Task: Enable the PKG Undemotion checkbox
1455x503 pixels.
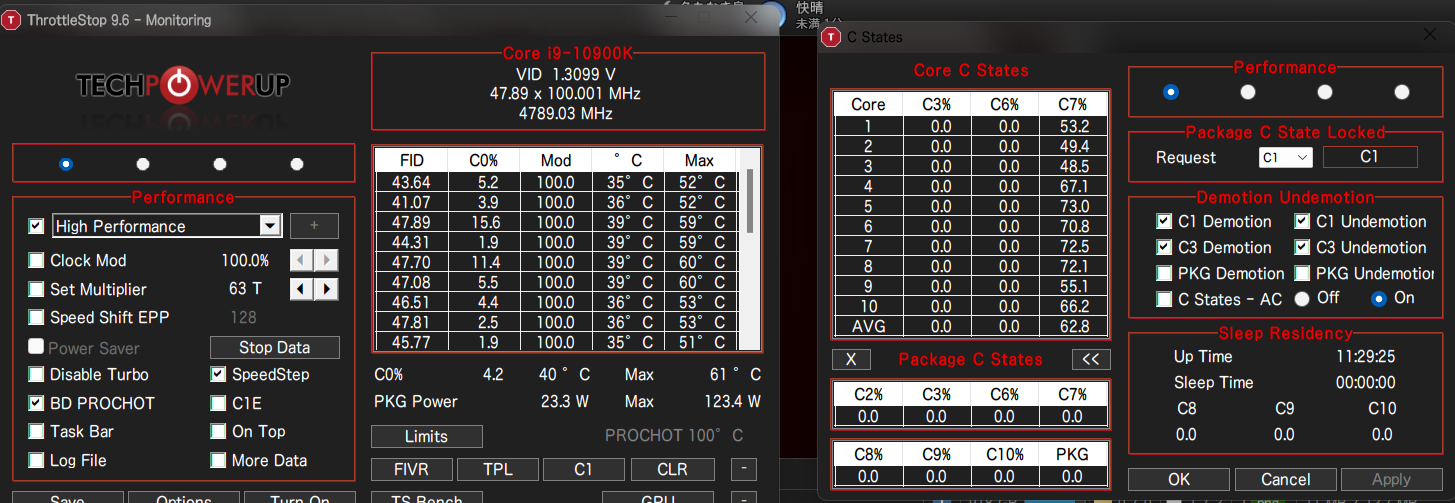Action: 1302,273
